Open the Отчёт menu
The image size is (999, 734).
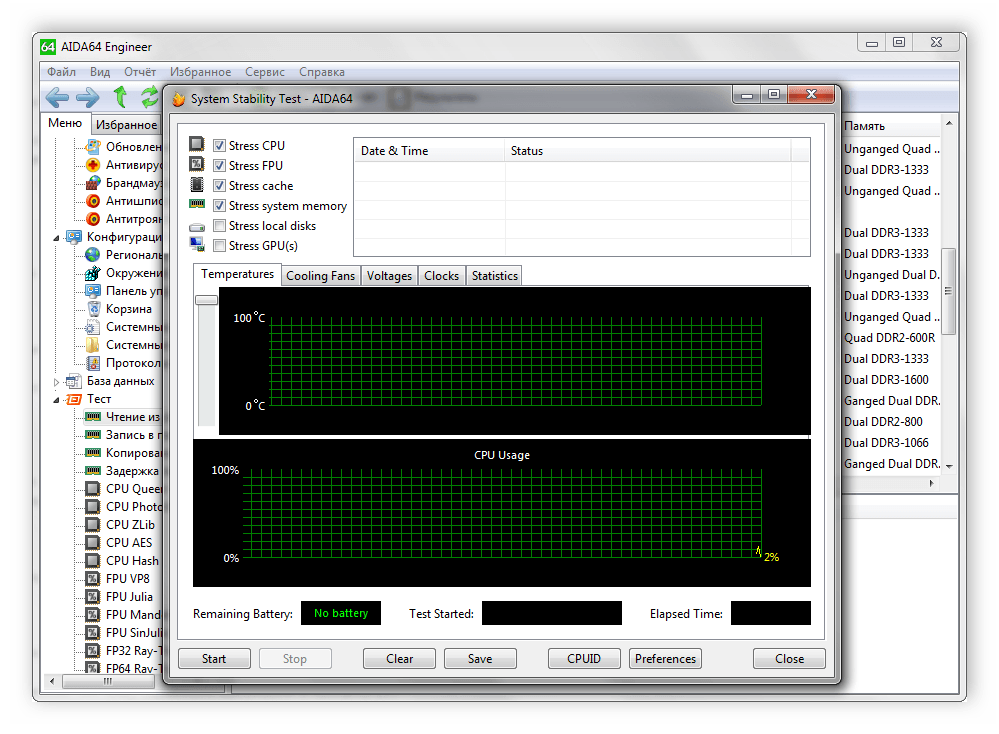140,72
